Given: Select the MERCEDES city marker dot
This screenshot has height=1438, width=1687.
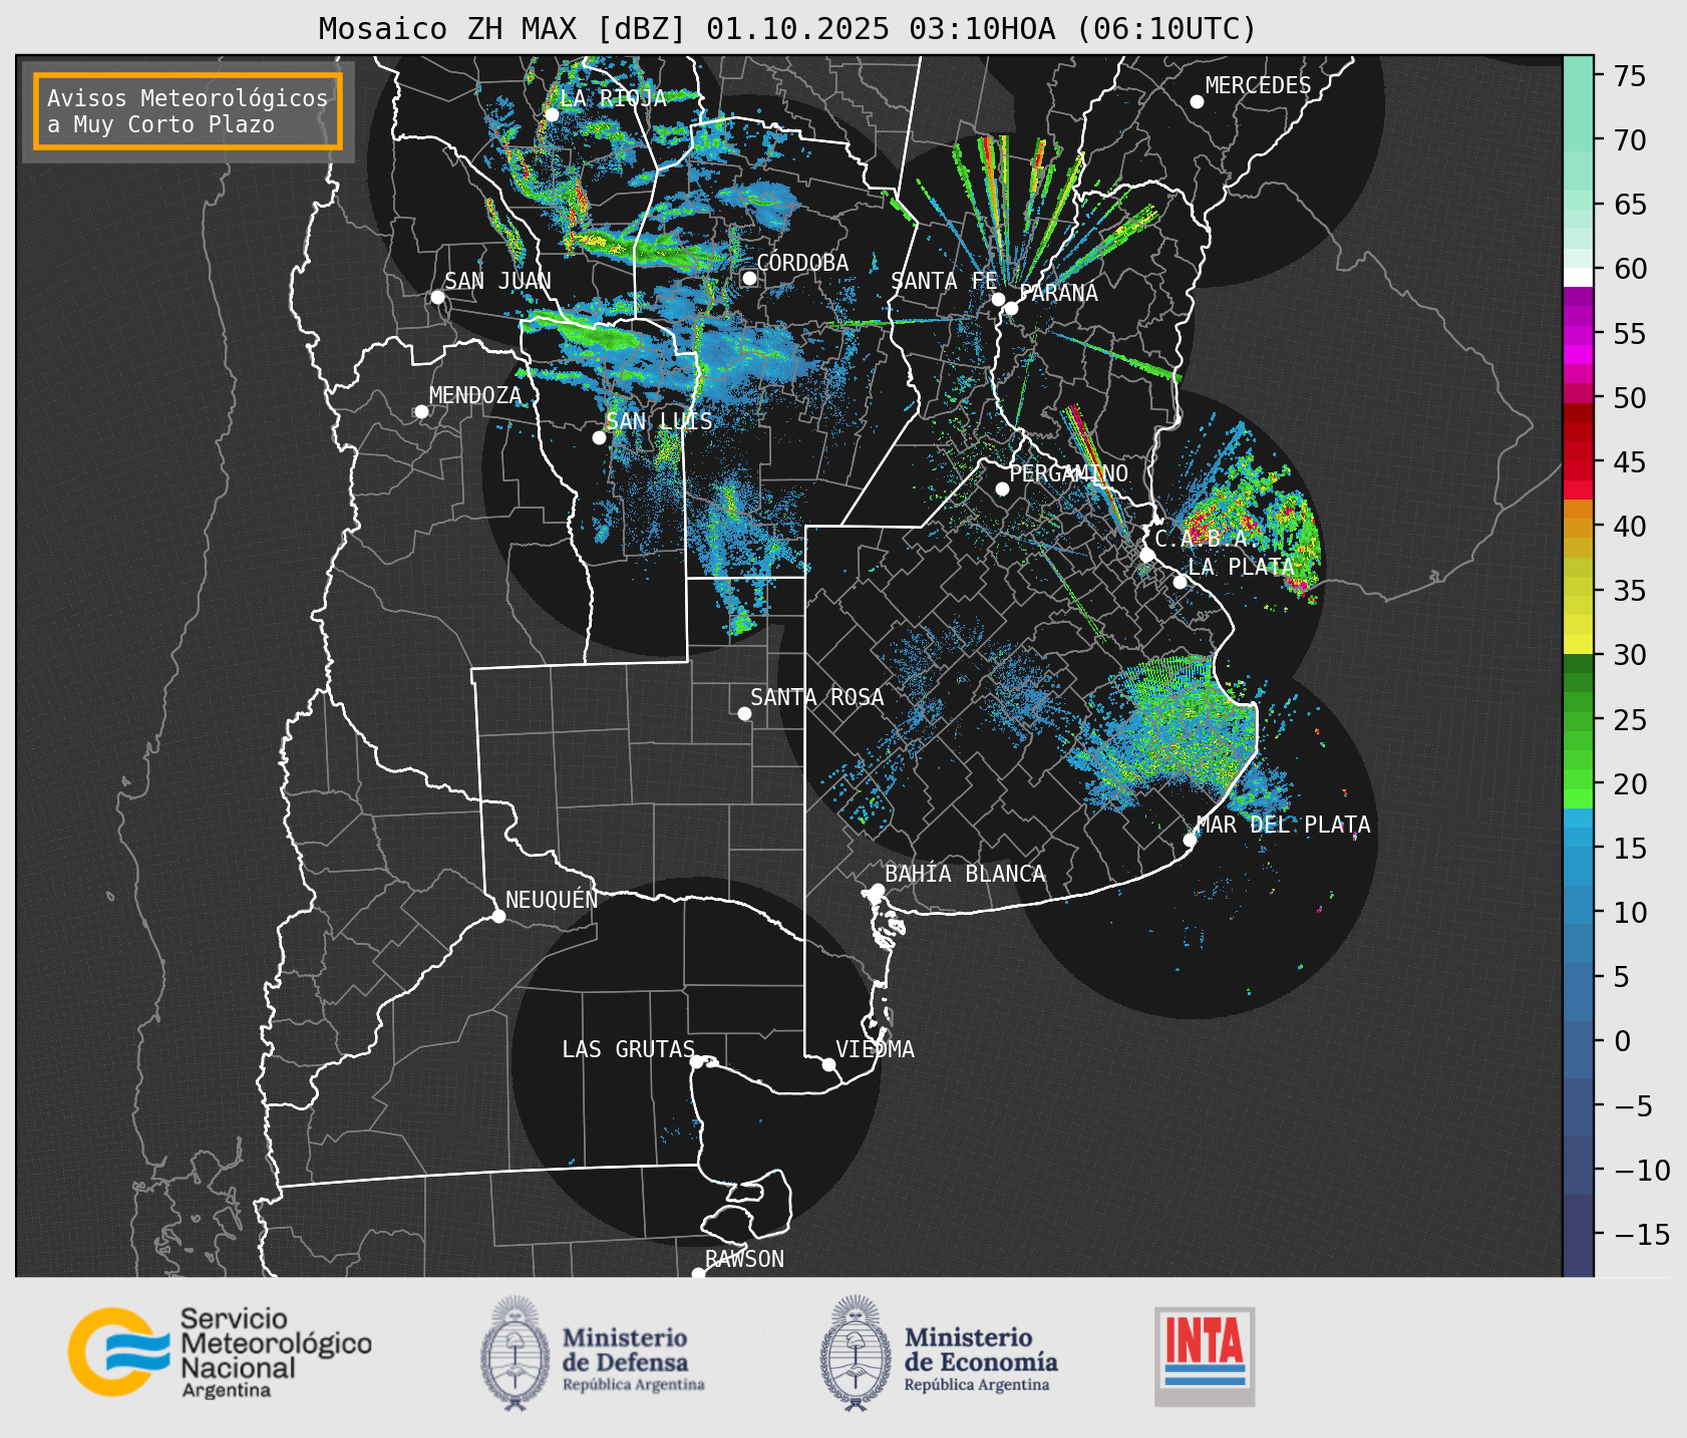Looking at the screenshot, I should click(1197, 102).
